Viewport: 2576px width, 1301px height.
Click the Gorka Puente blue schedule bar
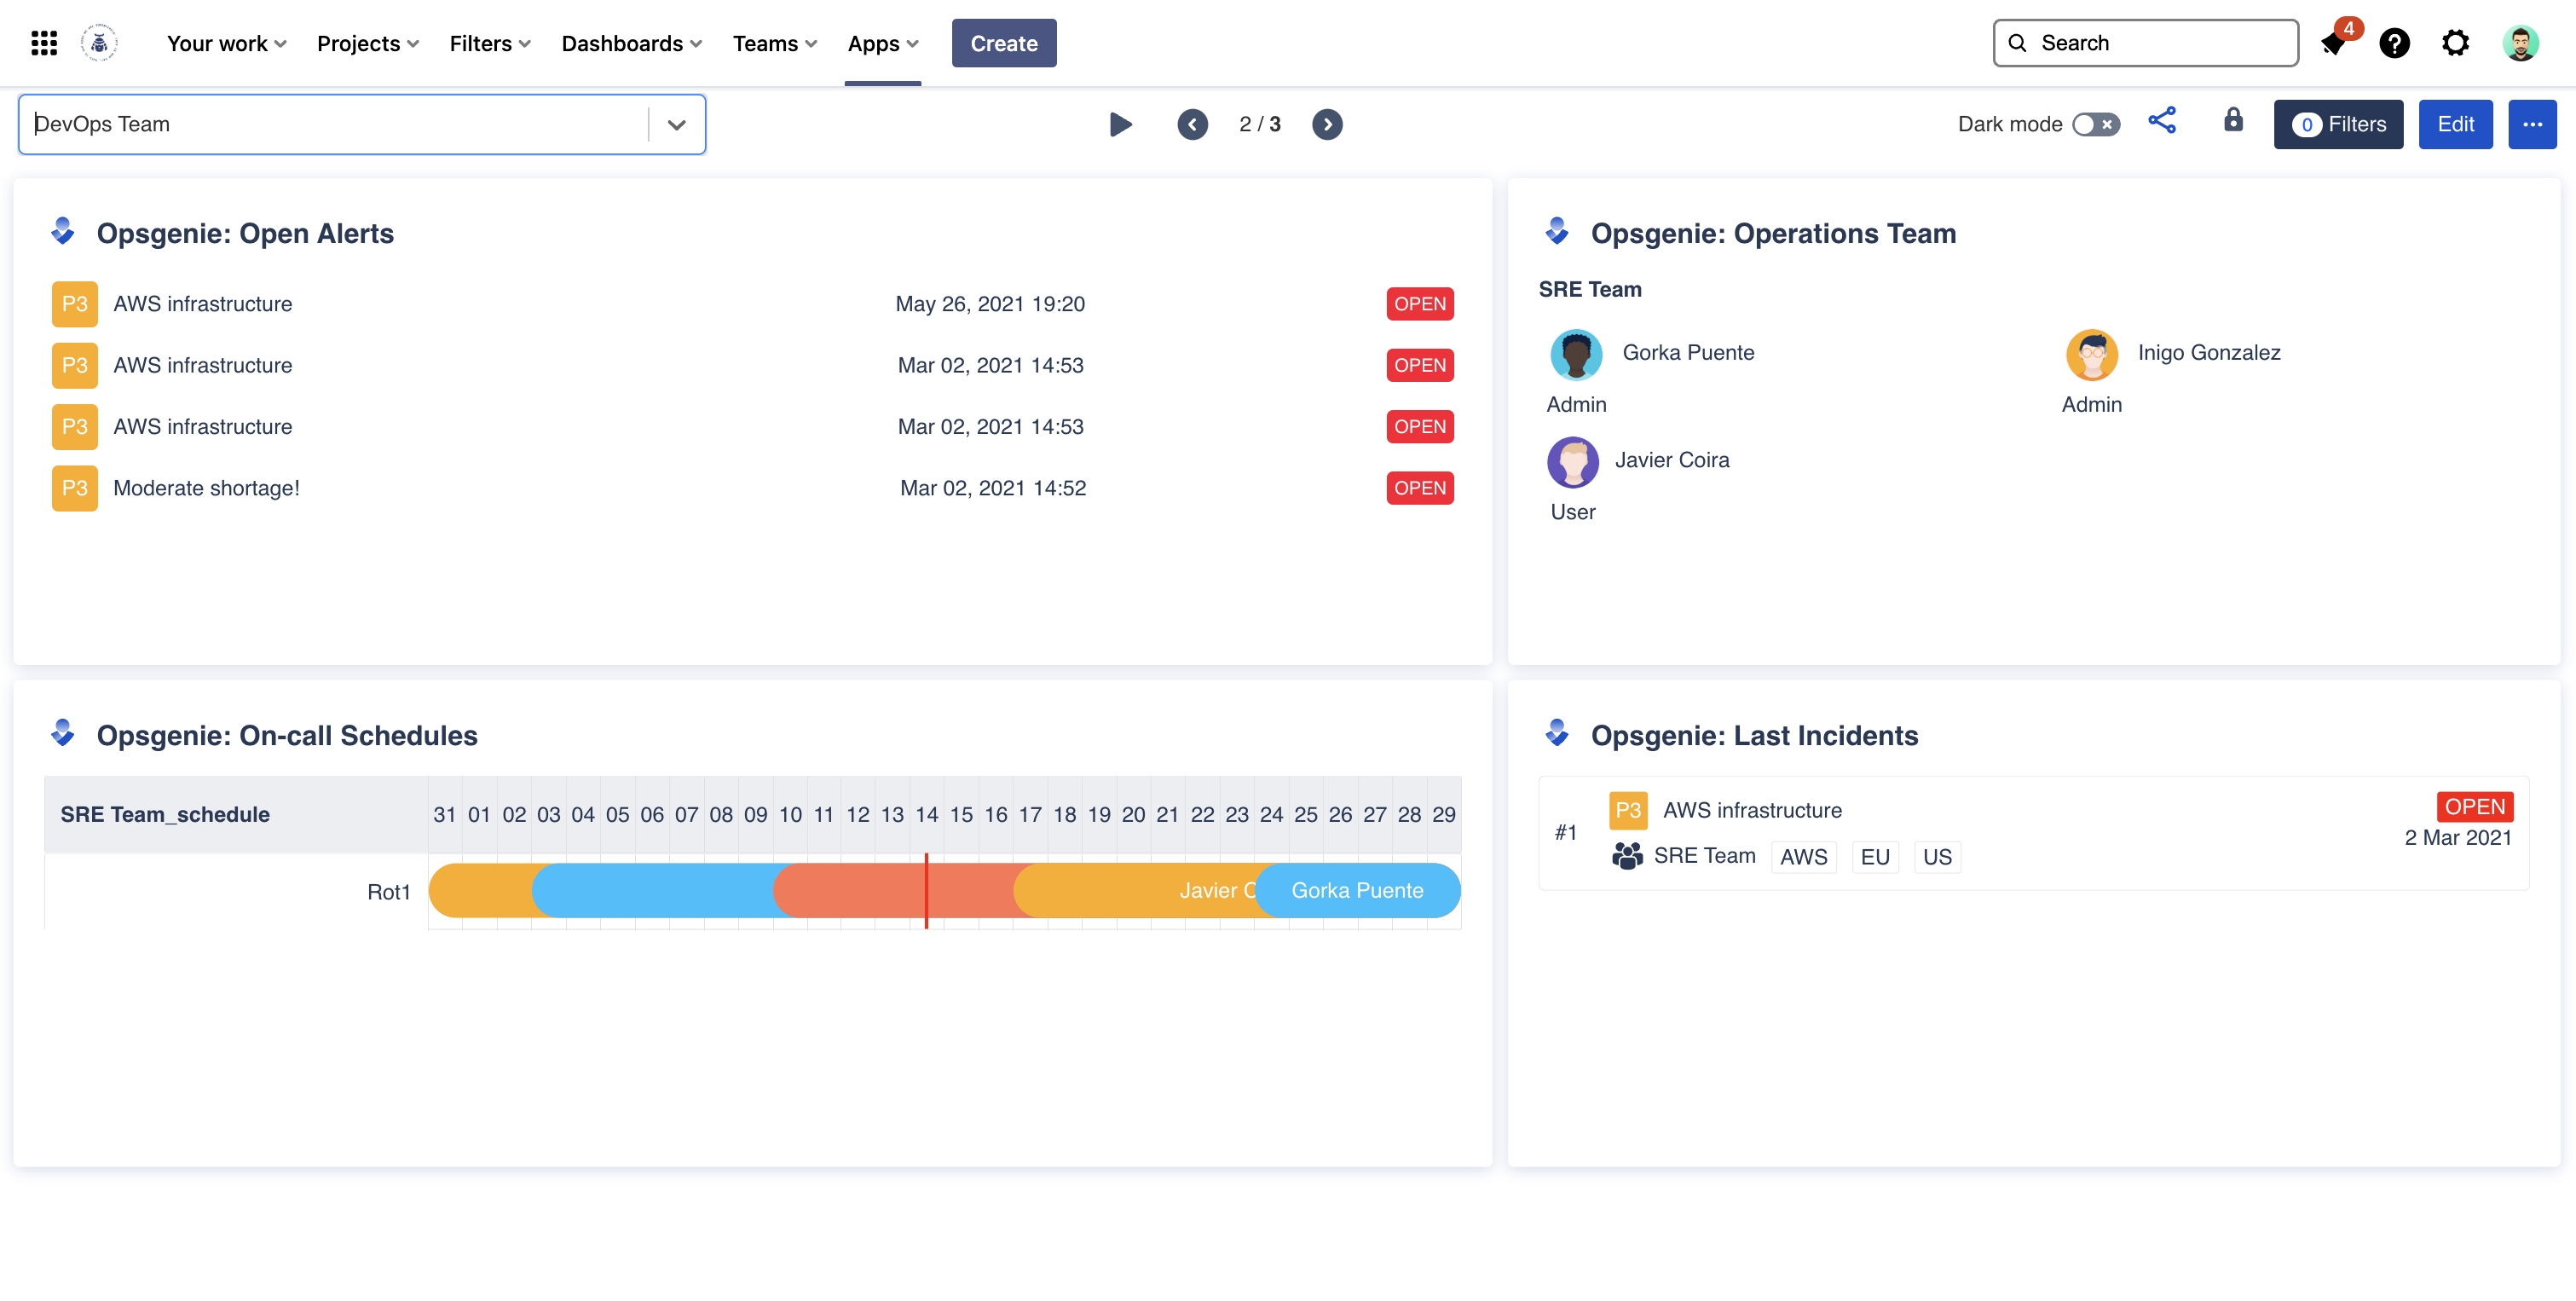pyautogui.click(x=1357, y=890)
